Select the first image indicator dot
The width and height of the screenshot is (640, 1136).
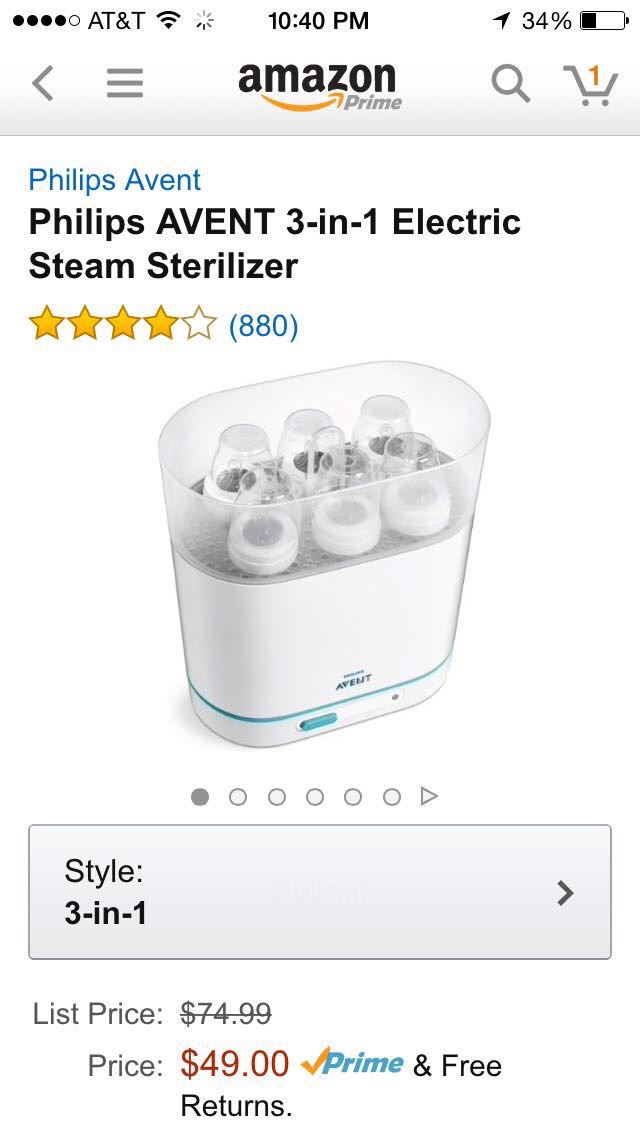[x=200, y=797]
